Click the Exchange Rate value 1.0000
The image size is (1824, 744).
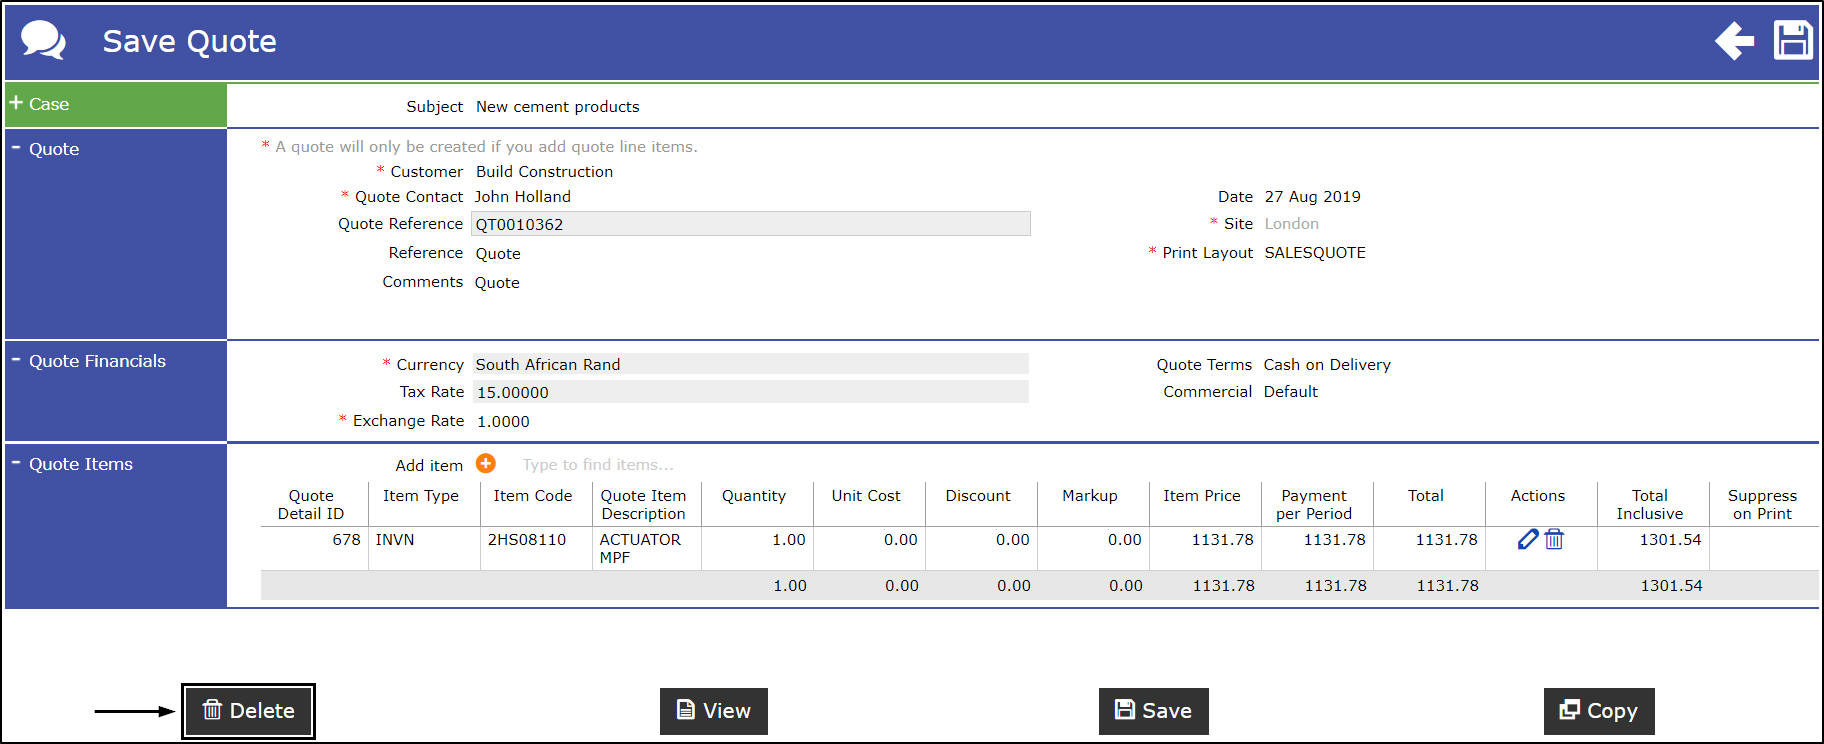(x=503, y=421)
